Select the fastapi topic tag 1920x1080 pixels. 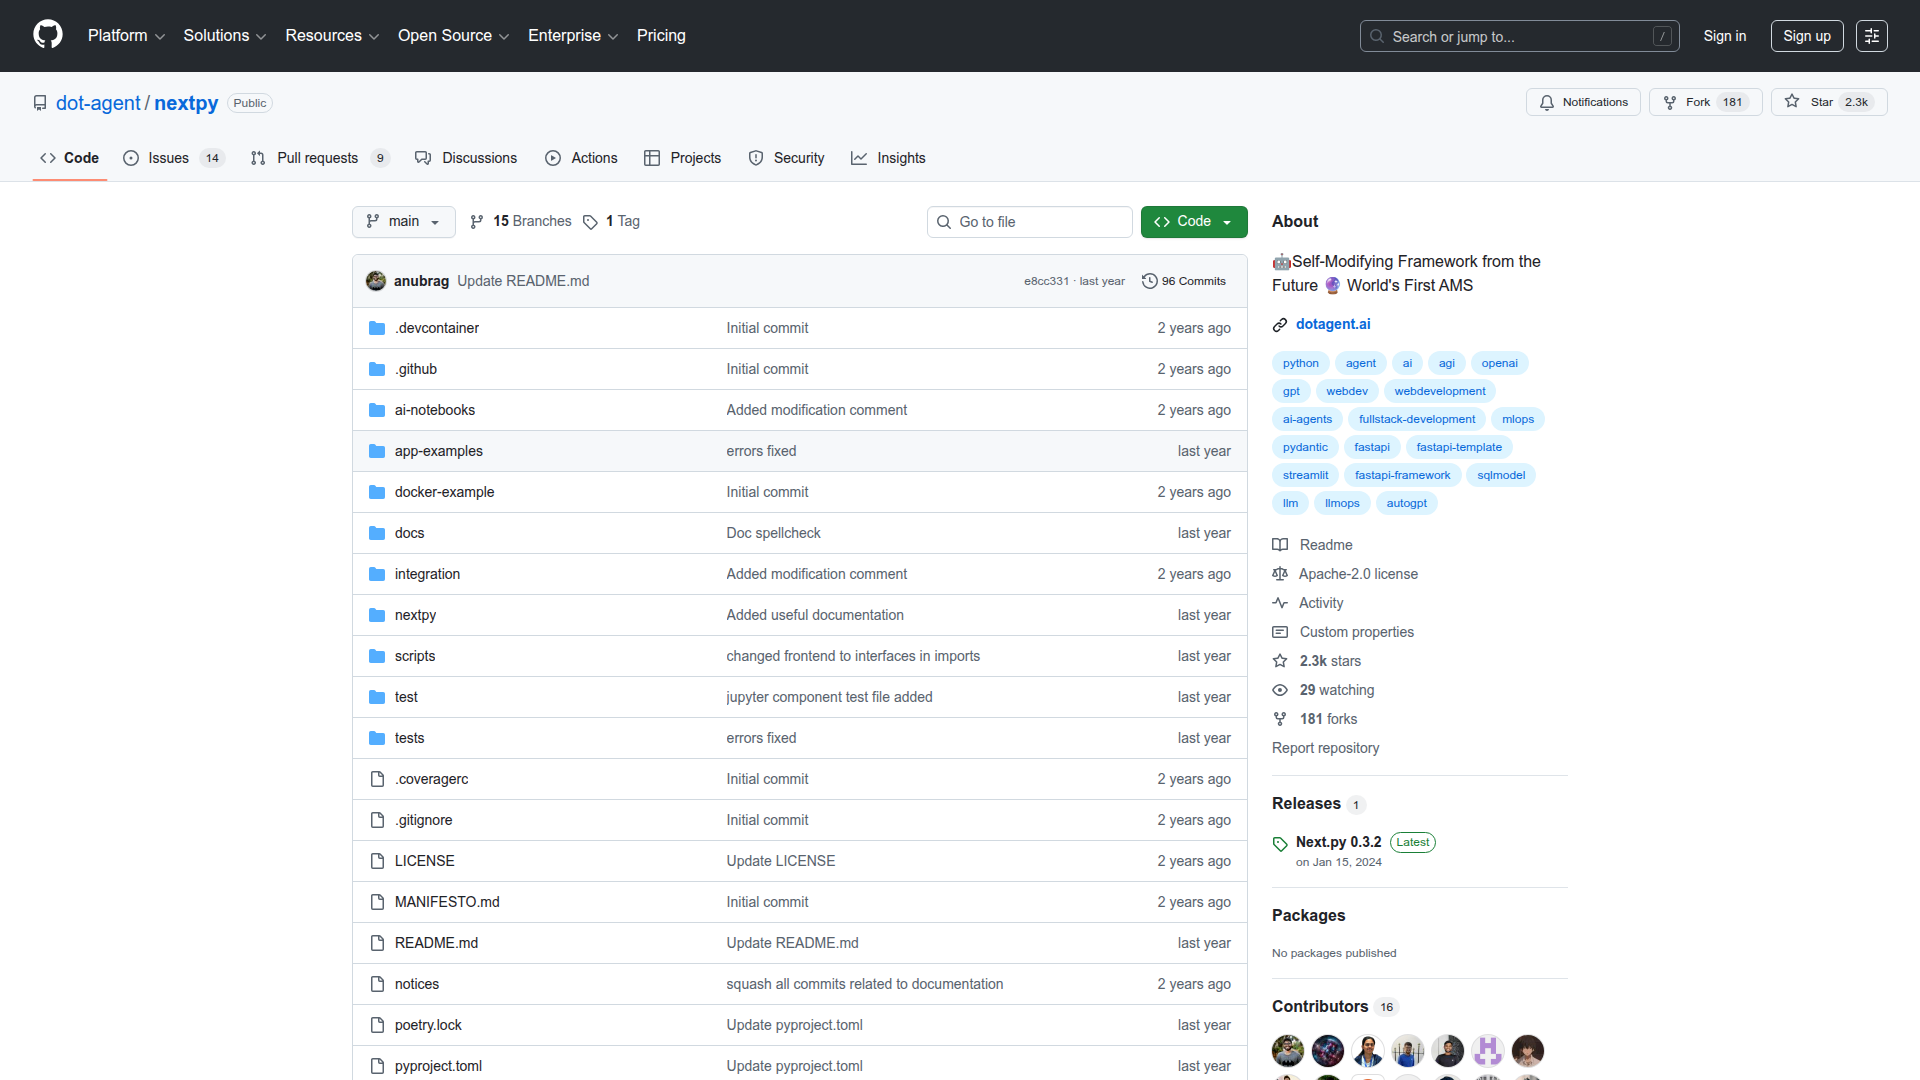tap(1371, 447)
